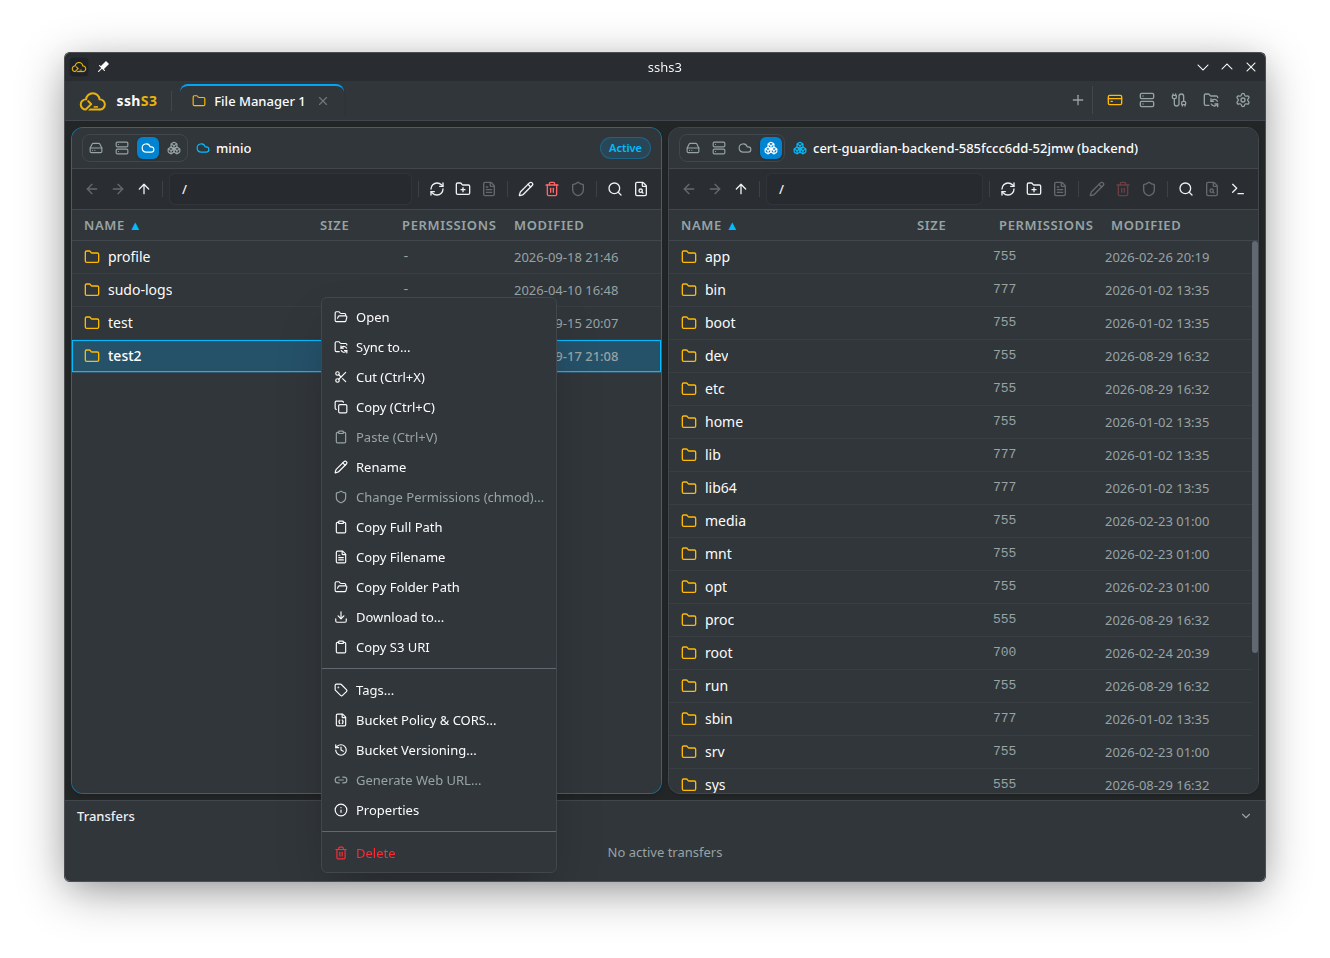Choose Copy Filename menu entry
The height and width of the screenshot is (958, 1330).
(x=439, y=557)
